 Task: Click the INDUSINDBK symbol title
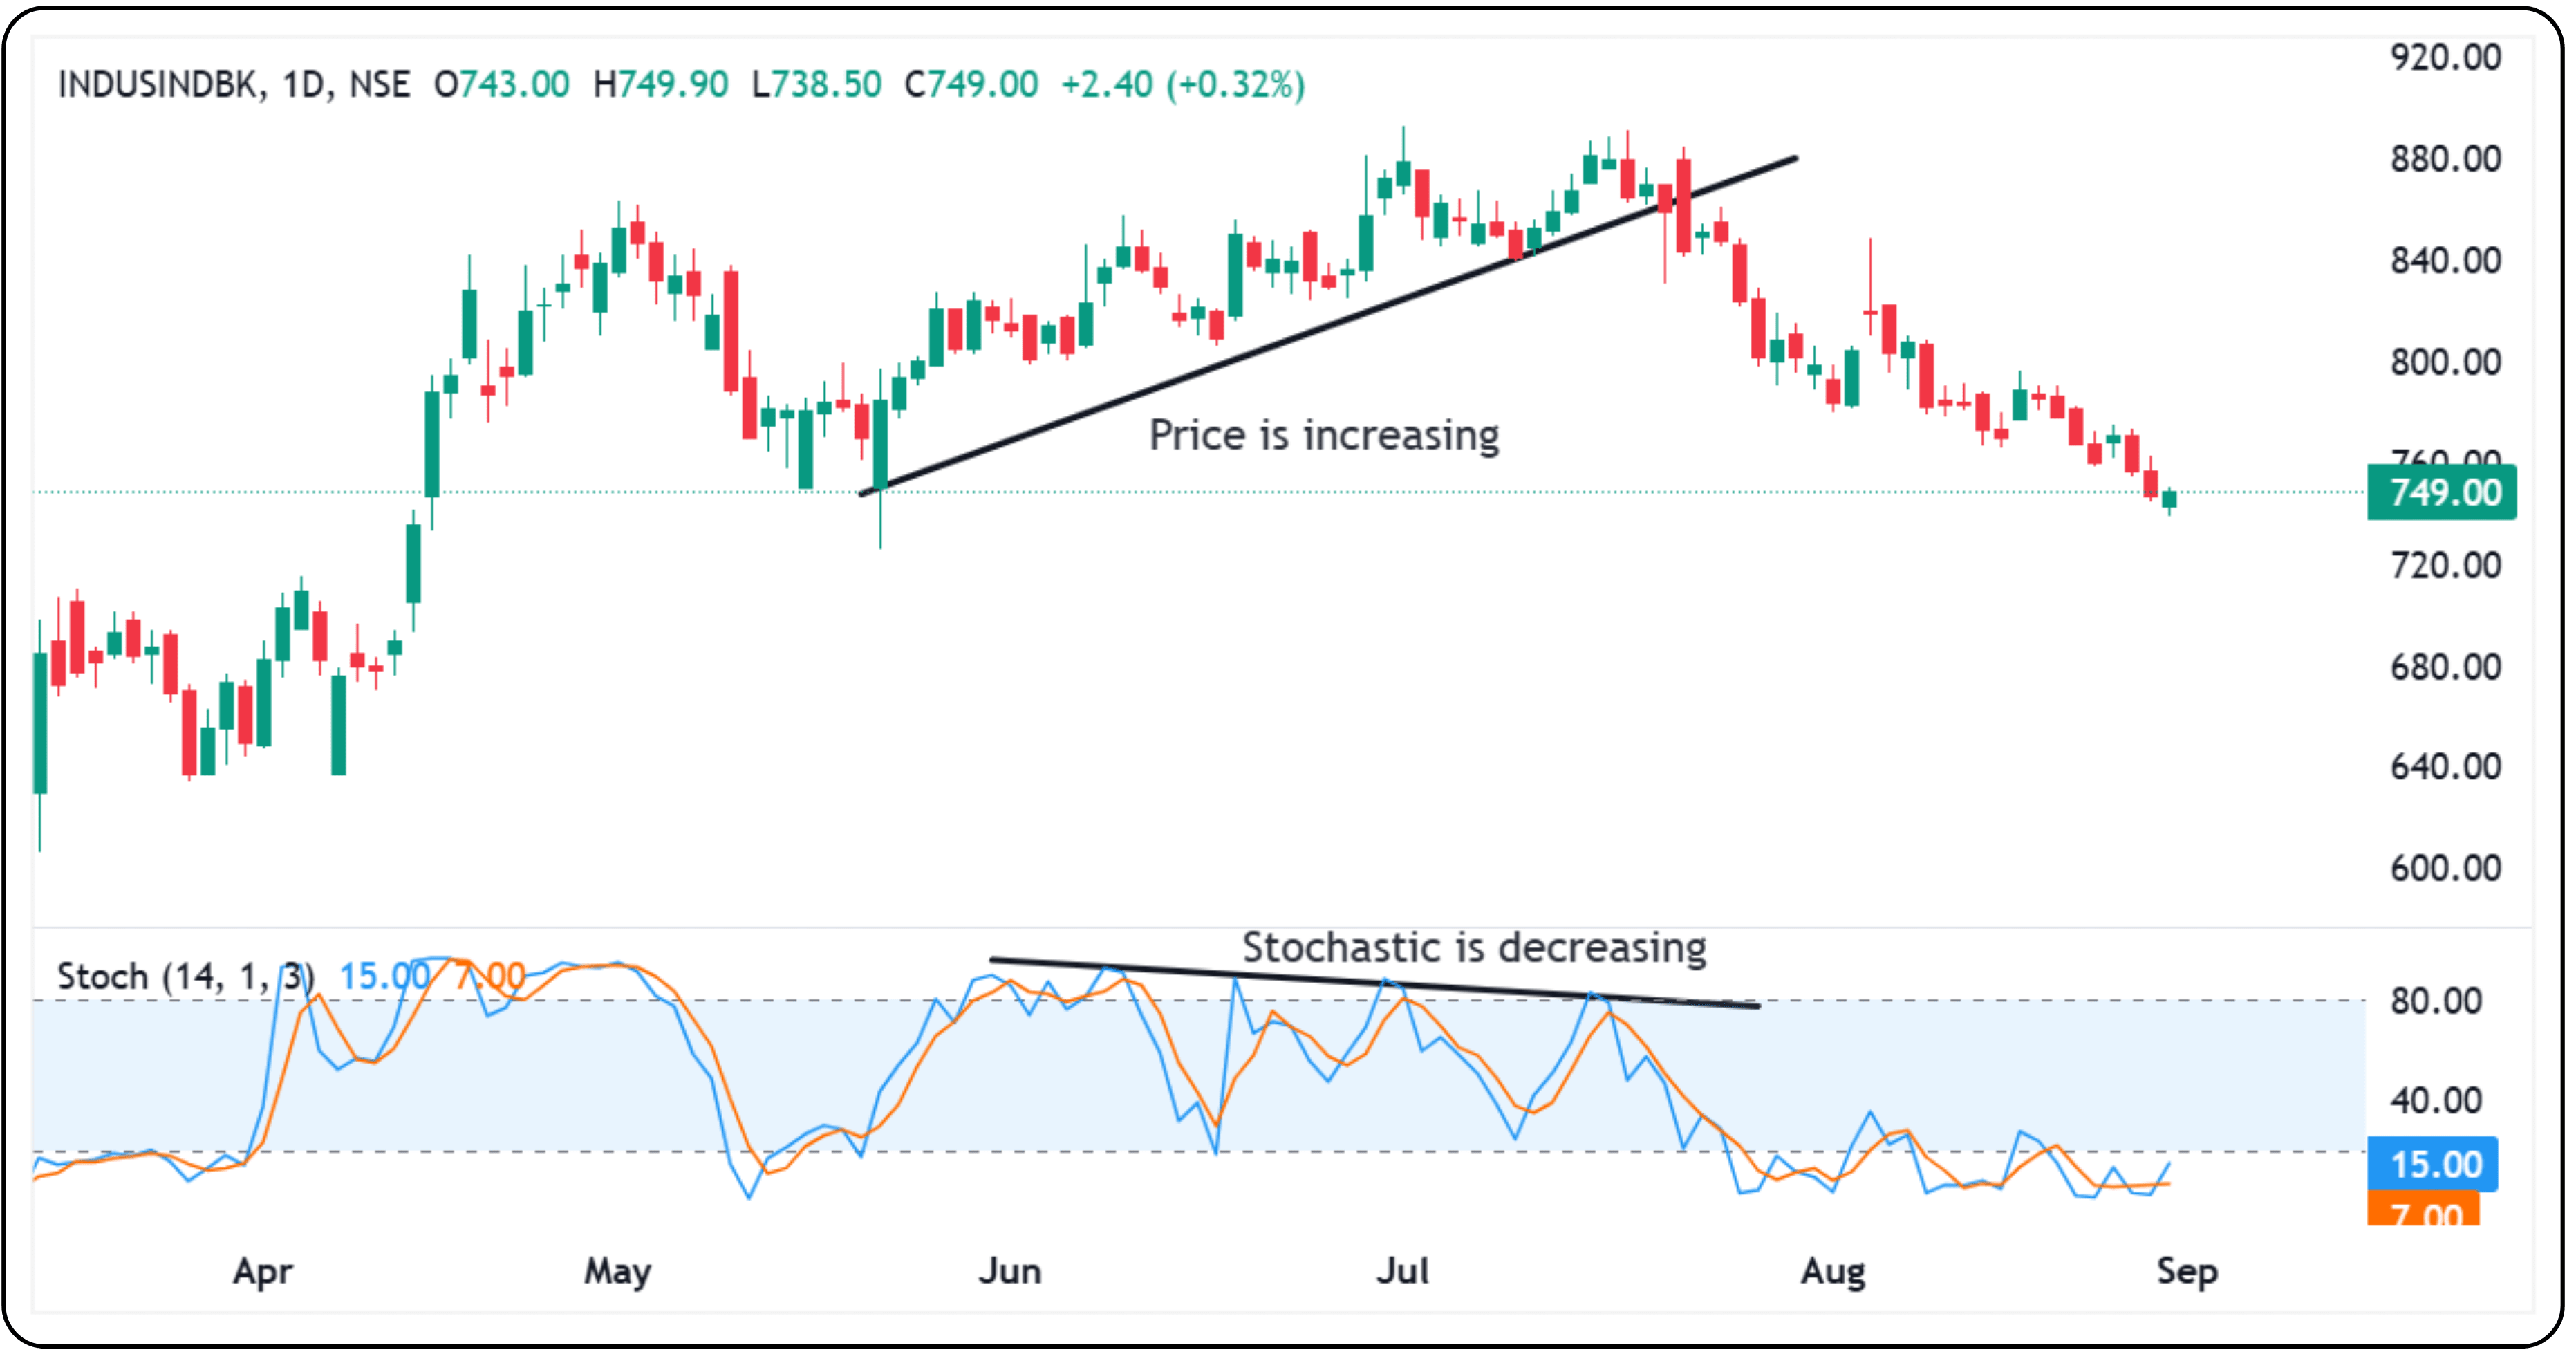coord(160,84)
